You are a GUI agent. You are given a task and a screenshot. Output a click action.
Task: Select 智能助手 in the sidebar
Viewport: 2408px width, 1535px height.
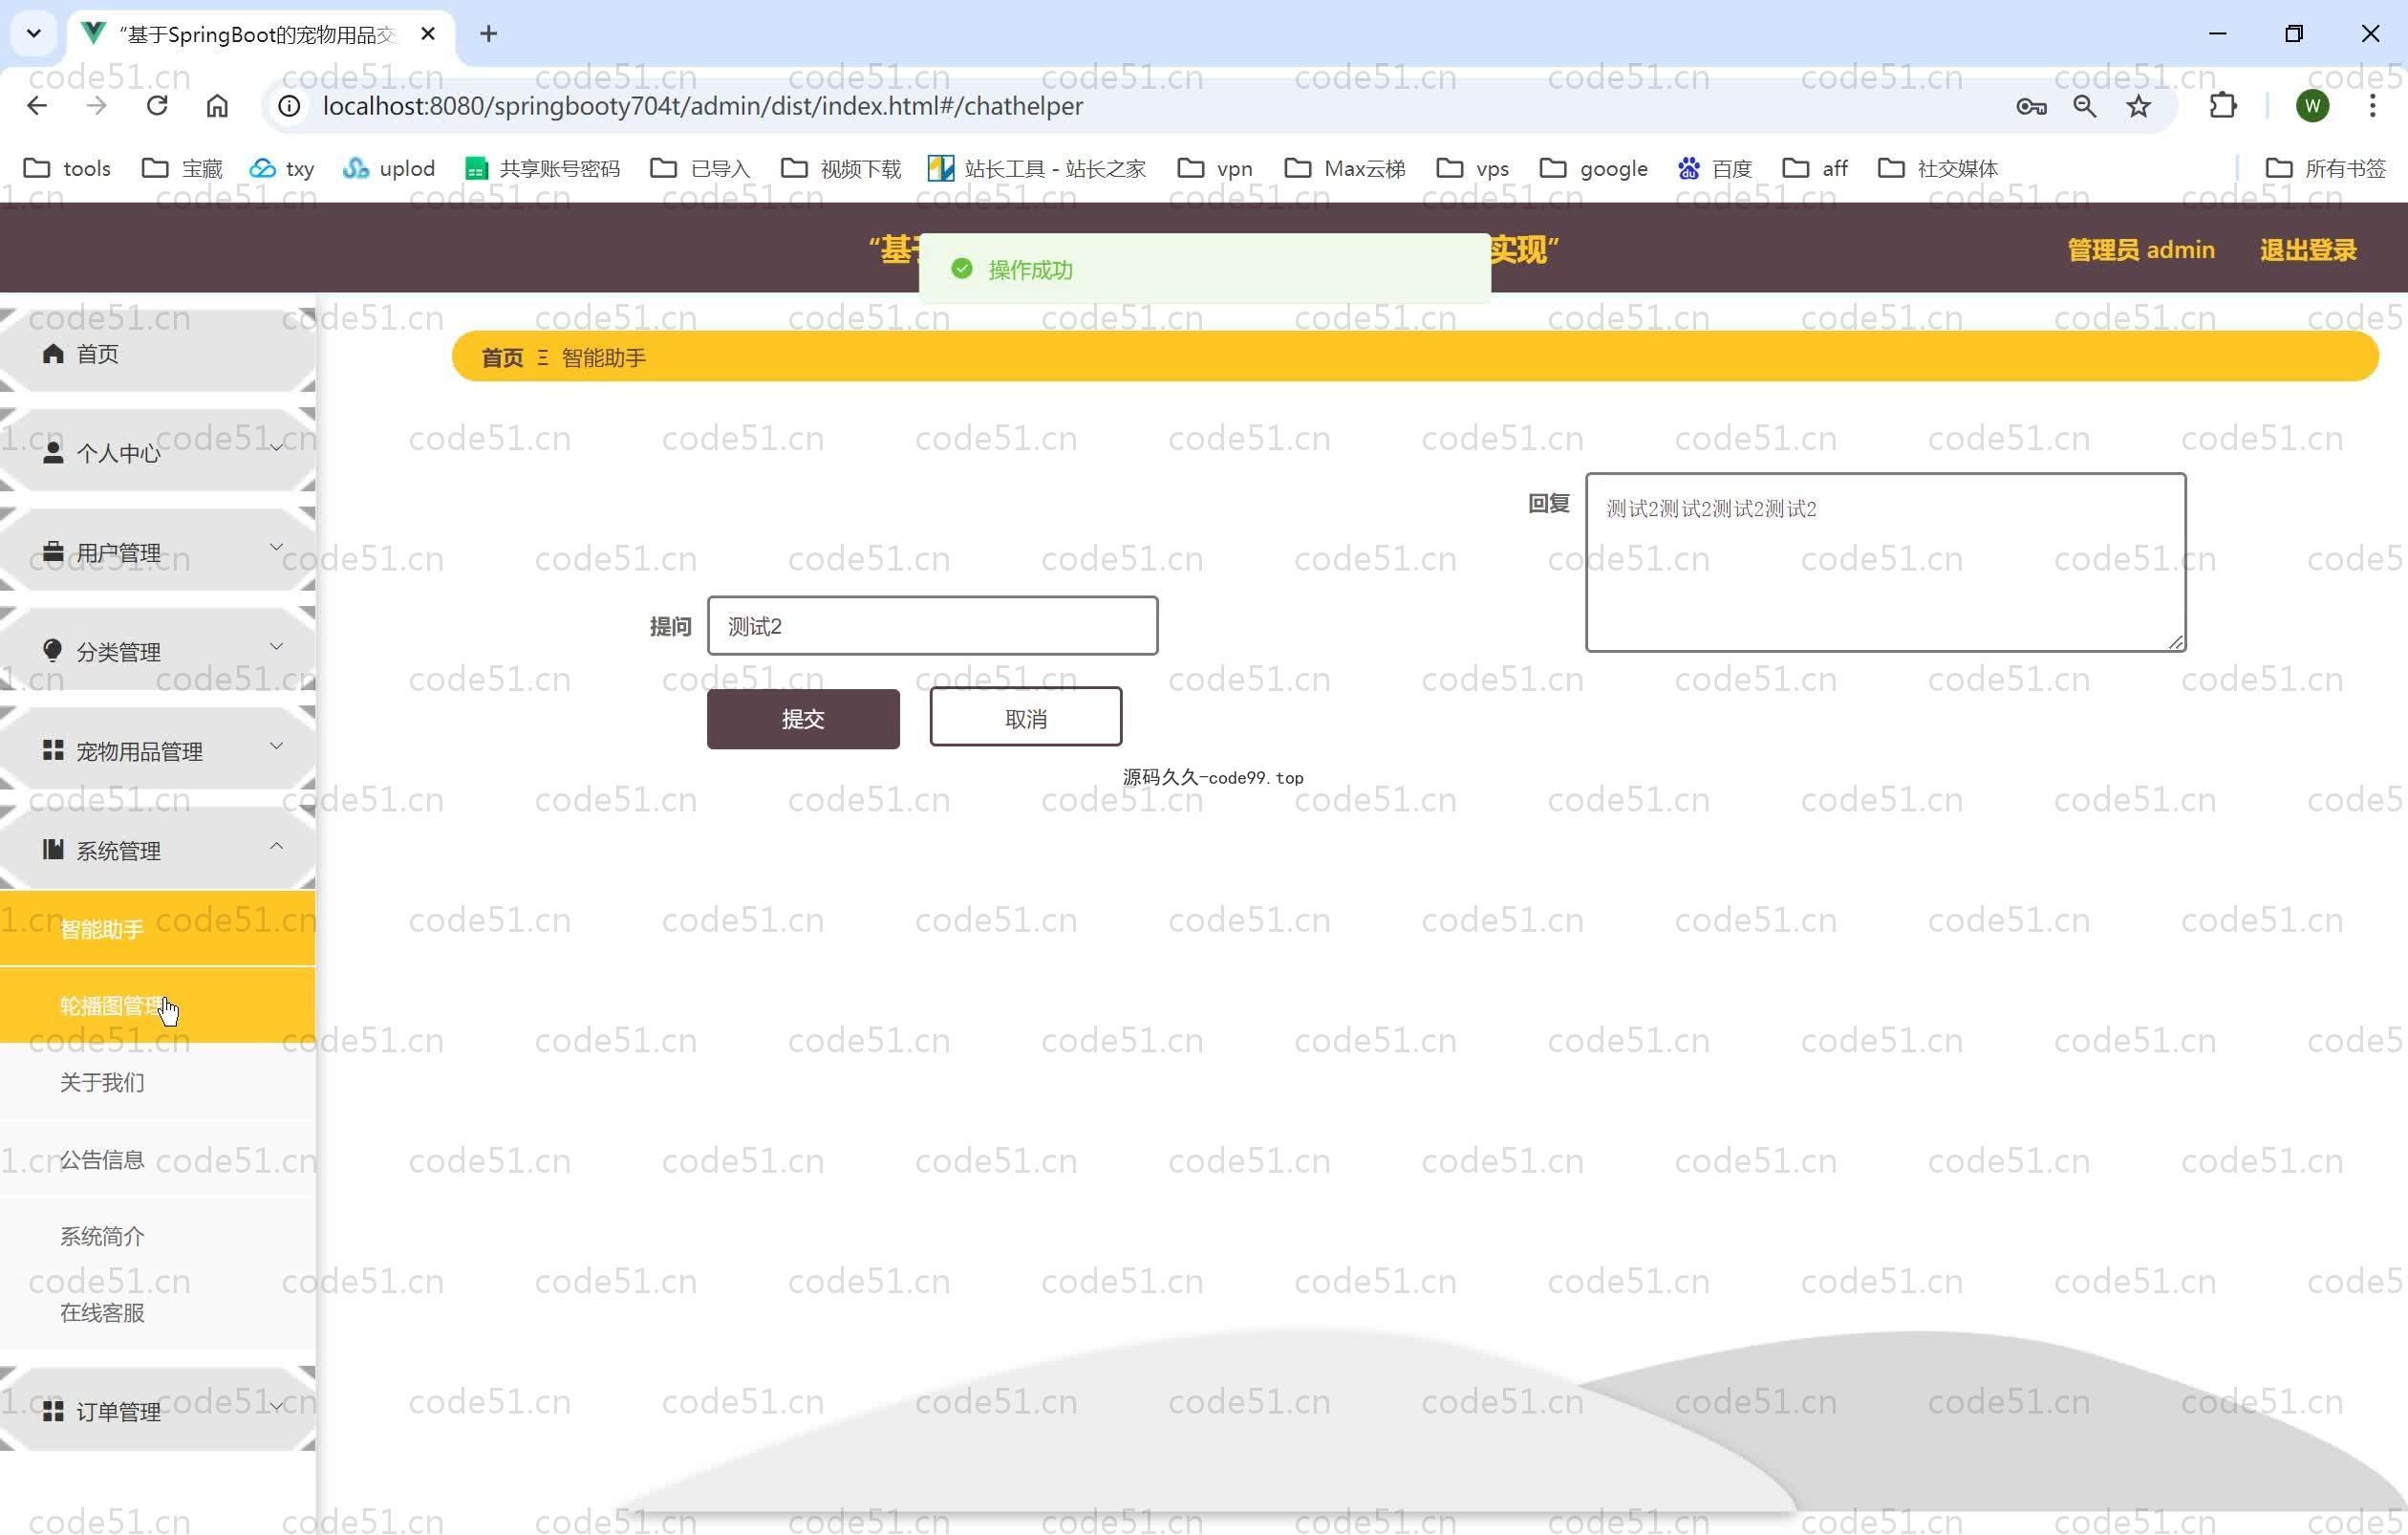click(x=157, y=929)
